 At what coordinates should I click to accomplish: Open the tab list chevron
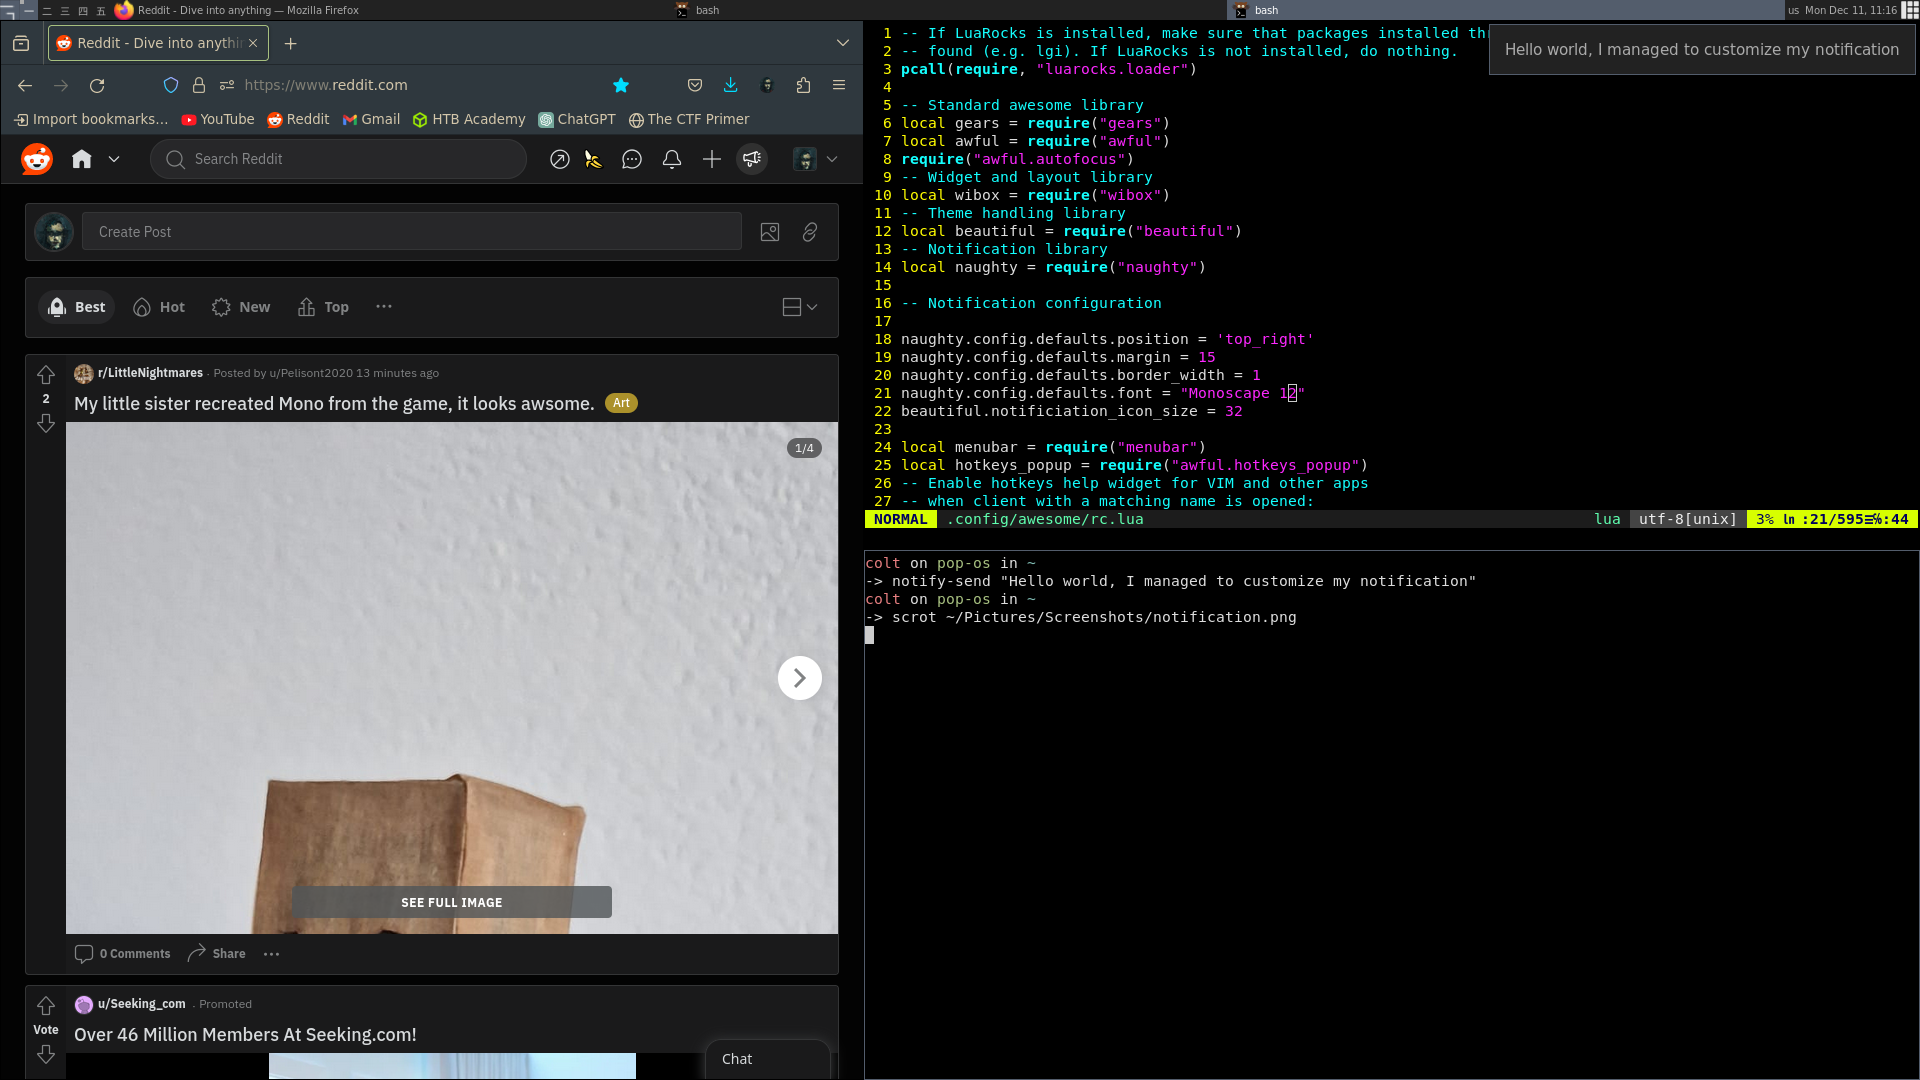click(843, 43)
